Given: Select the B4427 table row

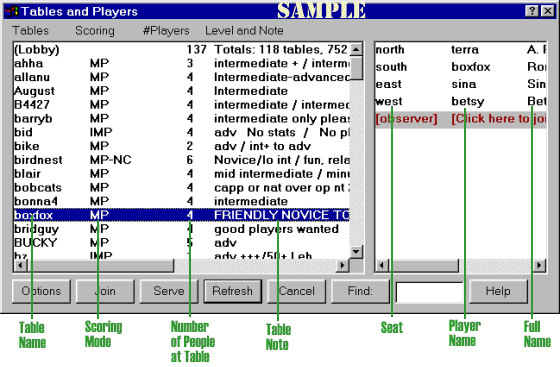Looking at the screenshot, I should [x=181, y=105].
